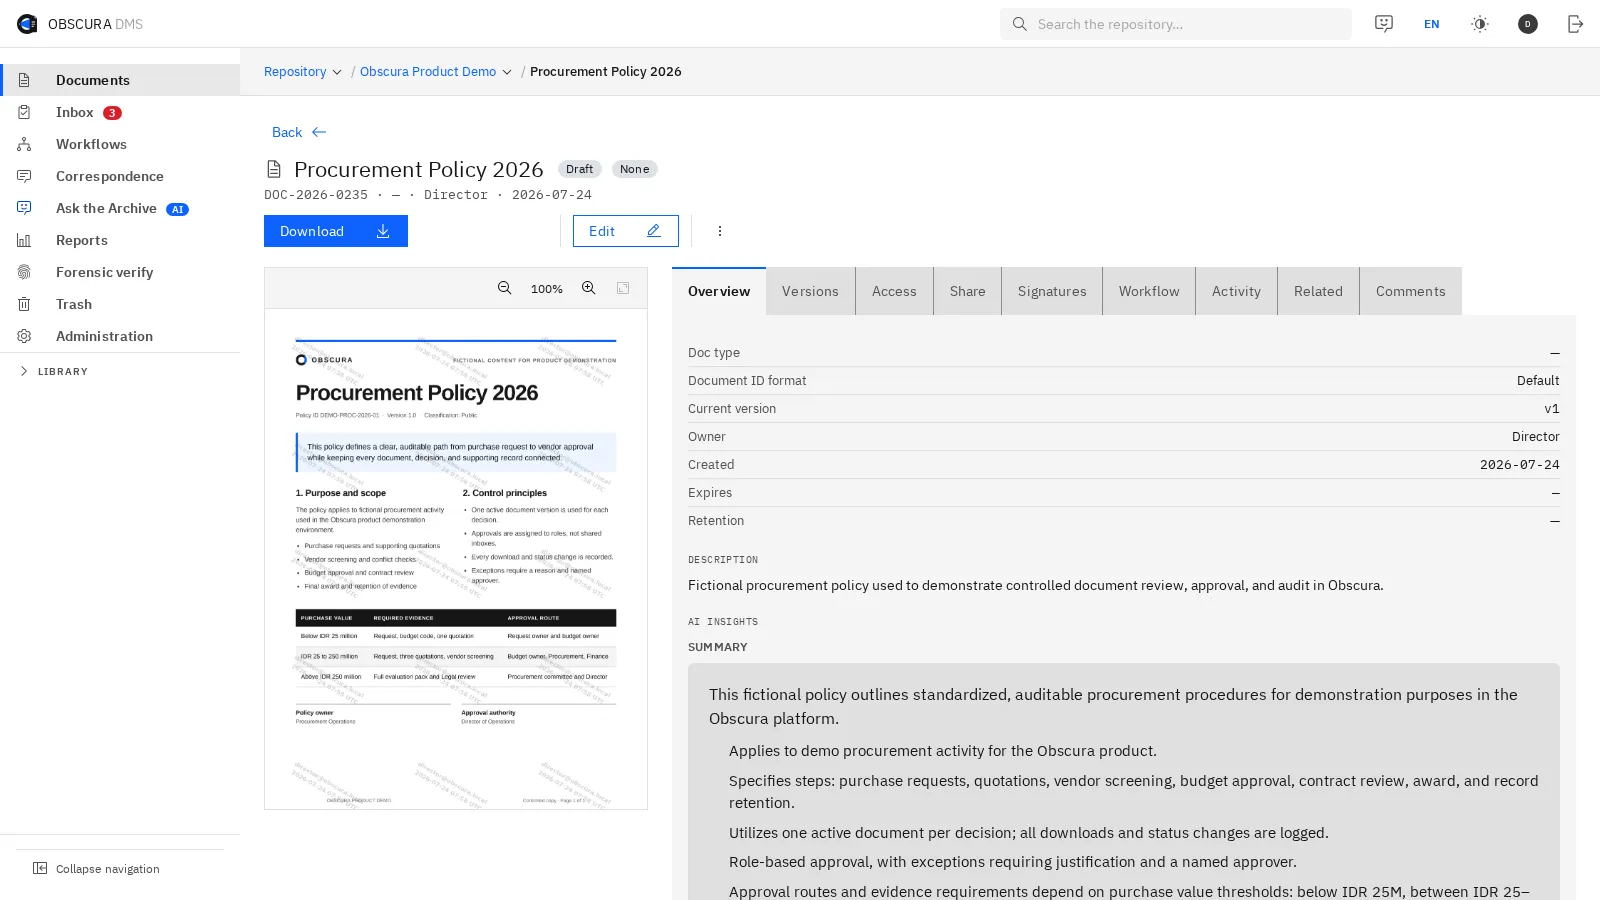Image resolution: width=1600 pixels, height=900 pixels.
Task: Select the Overview tab
Action: pyautogui.click(x=719, y=291)
